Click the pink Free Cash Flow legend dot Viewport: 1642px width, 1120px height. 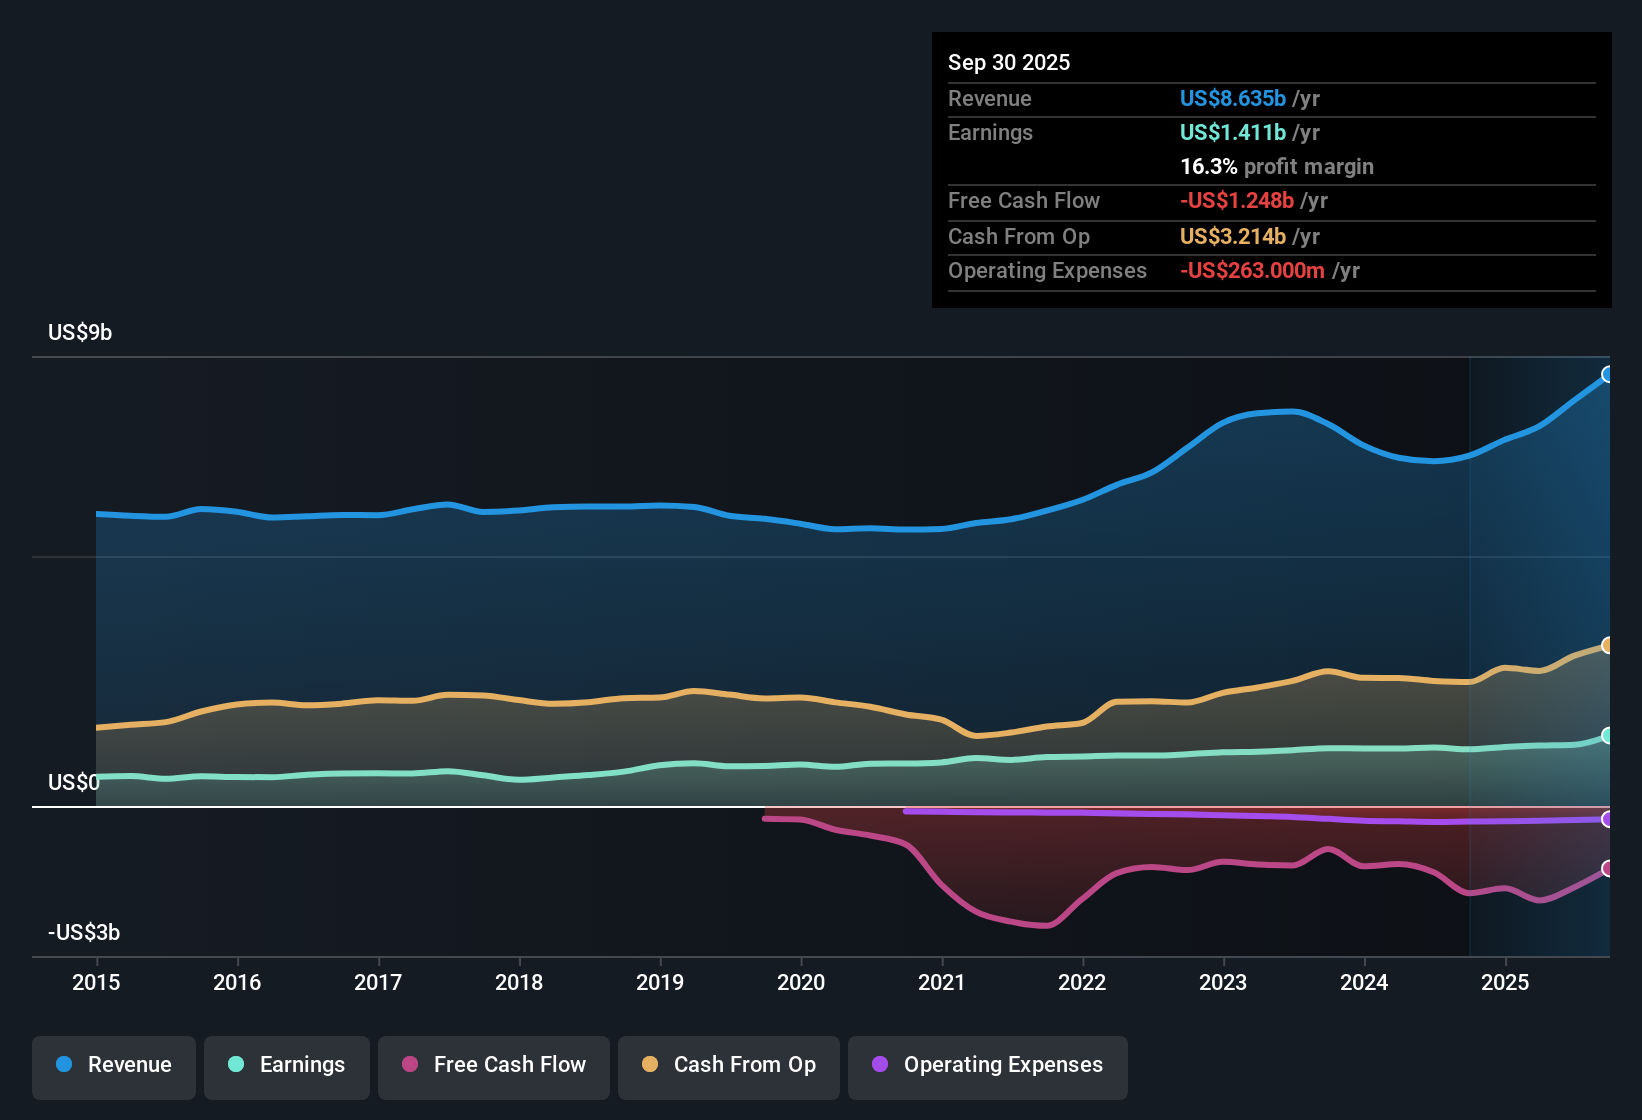point(410,1065)
